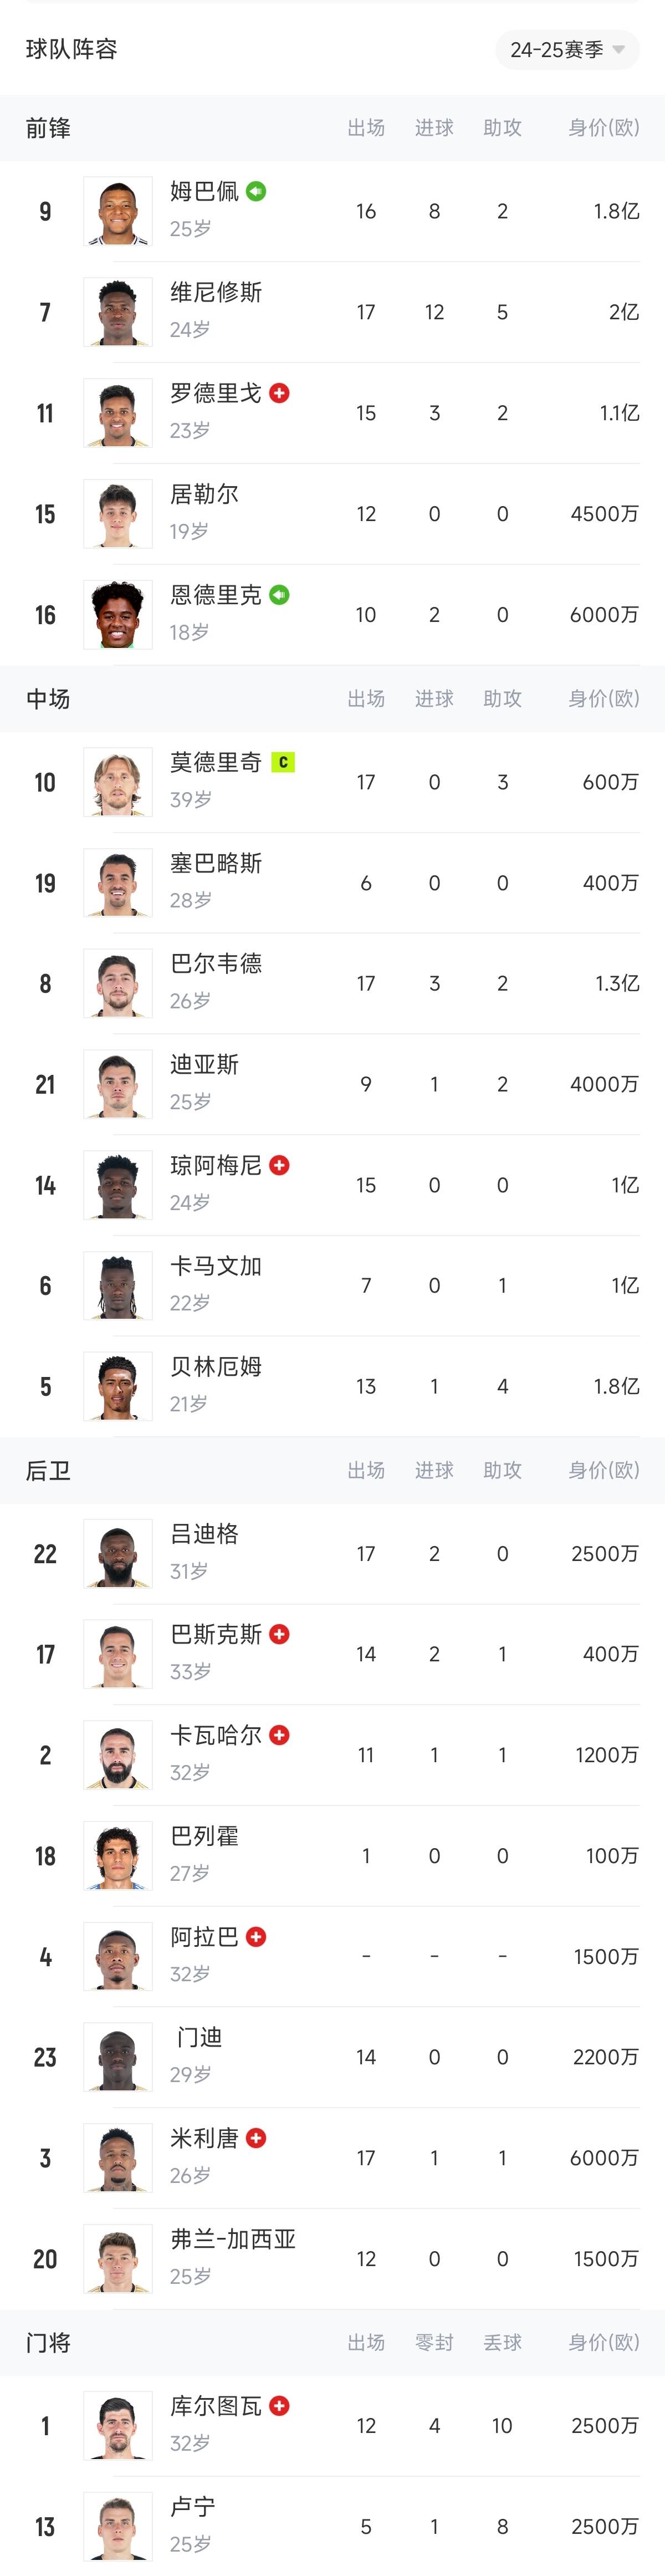Click the injury icon next to 米利唐

pyautogui.click(x=256, y=2138)
